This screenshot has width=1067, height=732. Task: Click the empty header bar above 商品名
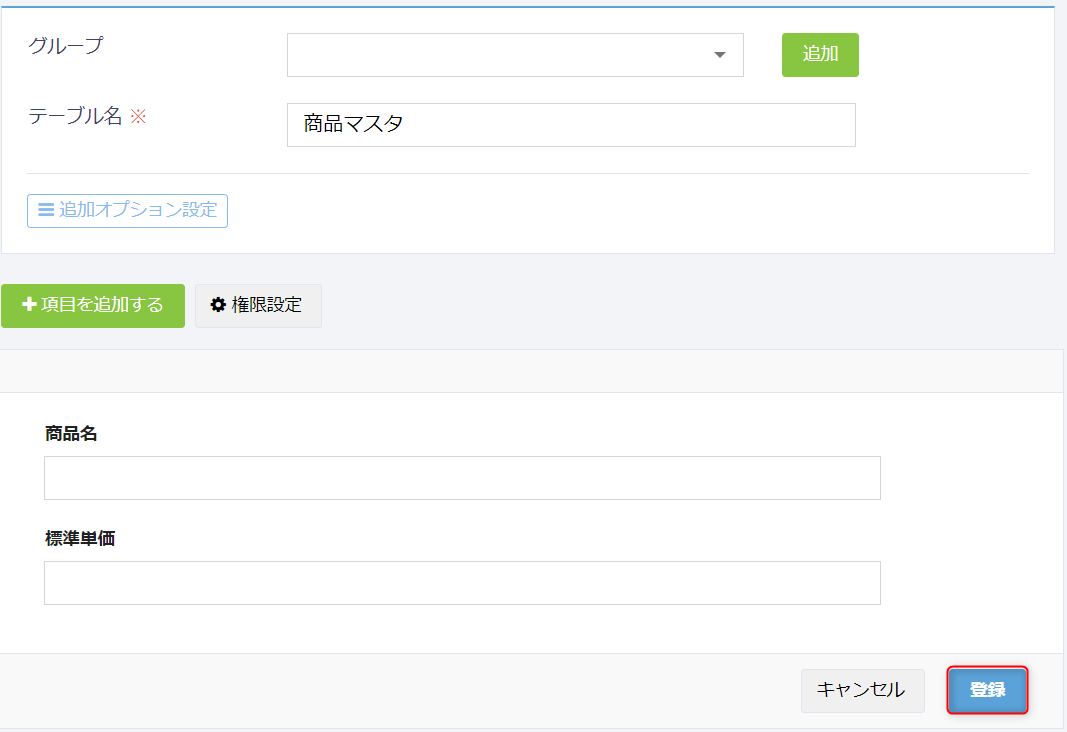pos(530,371)
